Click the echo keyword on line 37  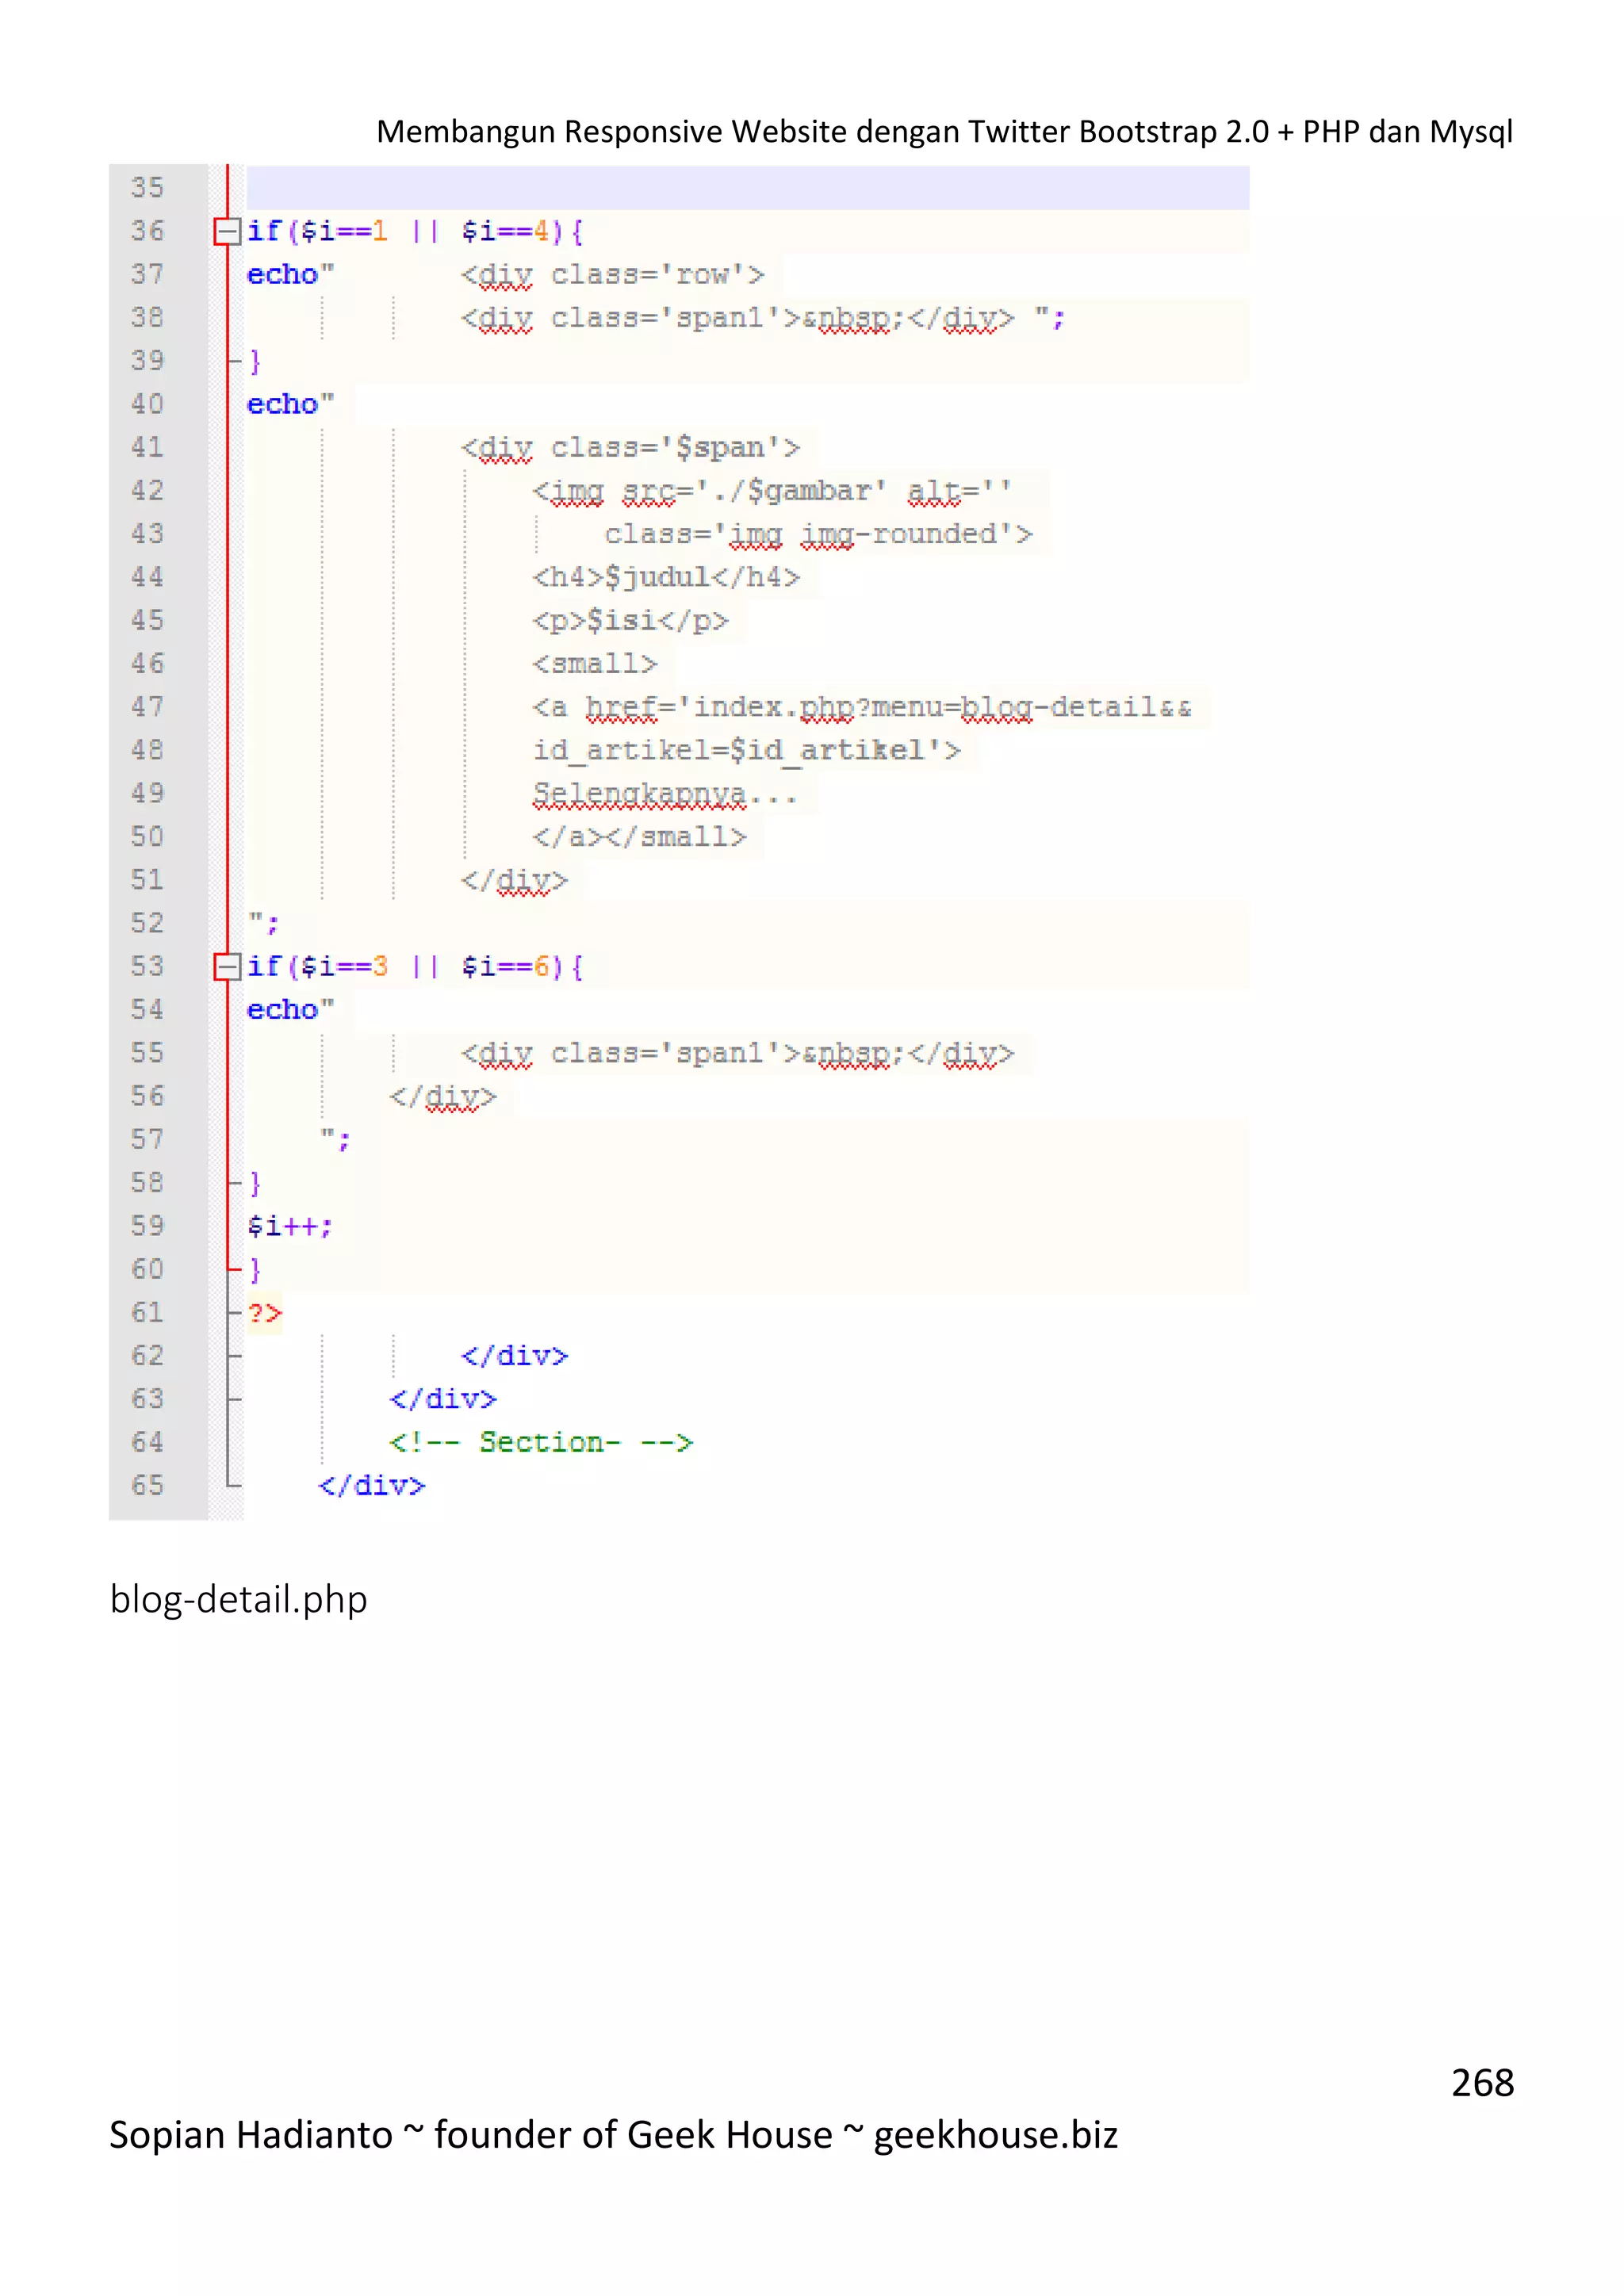pyautogui.click(x=282, y=275)
